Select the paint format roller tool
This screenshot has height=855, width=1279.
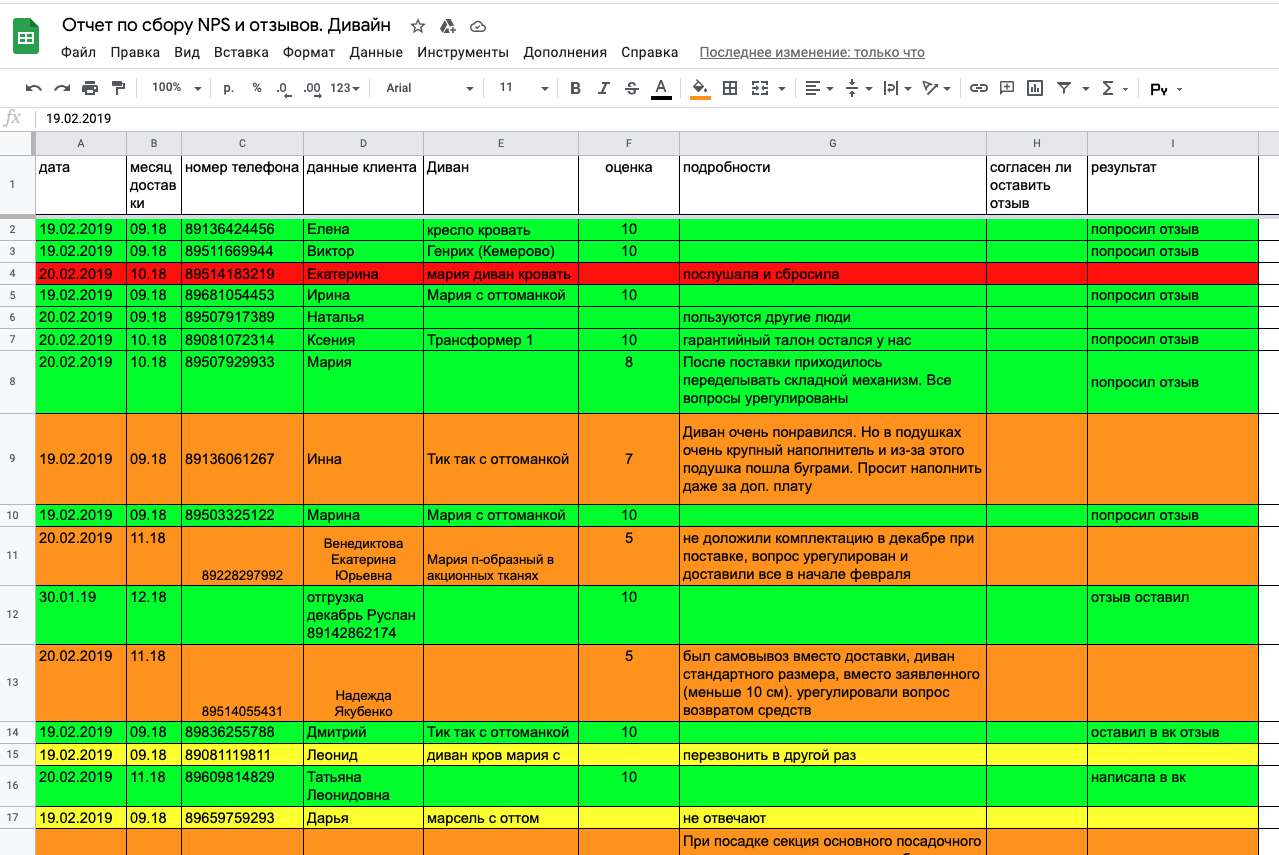[118, 88]
